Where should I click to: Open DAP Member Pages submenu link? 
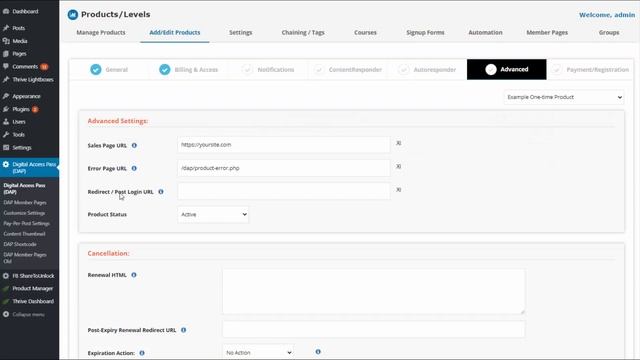click(25, 202)
